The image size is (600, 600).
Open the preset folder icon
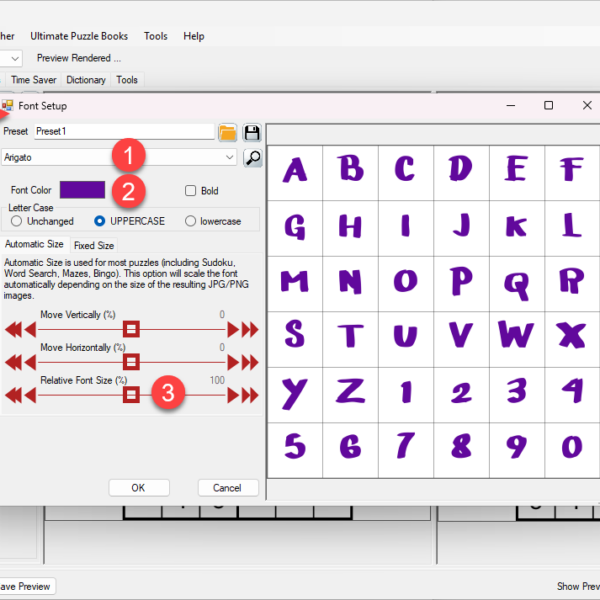click(x=227, y=132)
